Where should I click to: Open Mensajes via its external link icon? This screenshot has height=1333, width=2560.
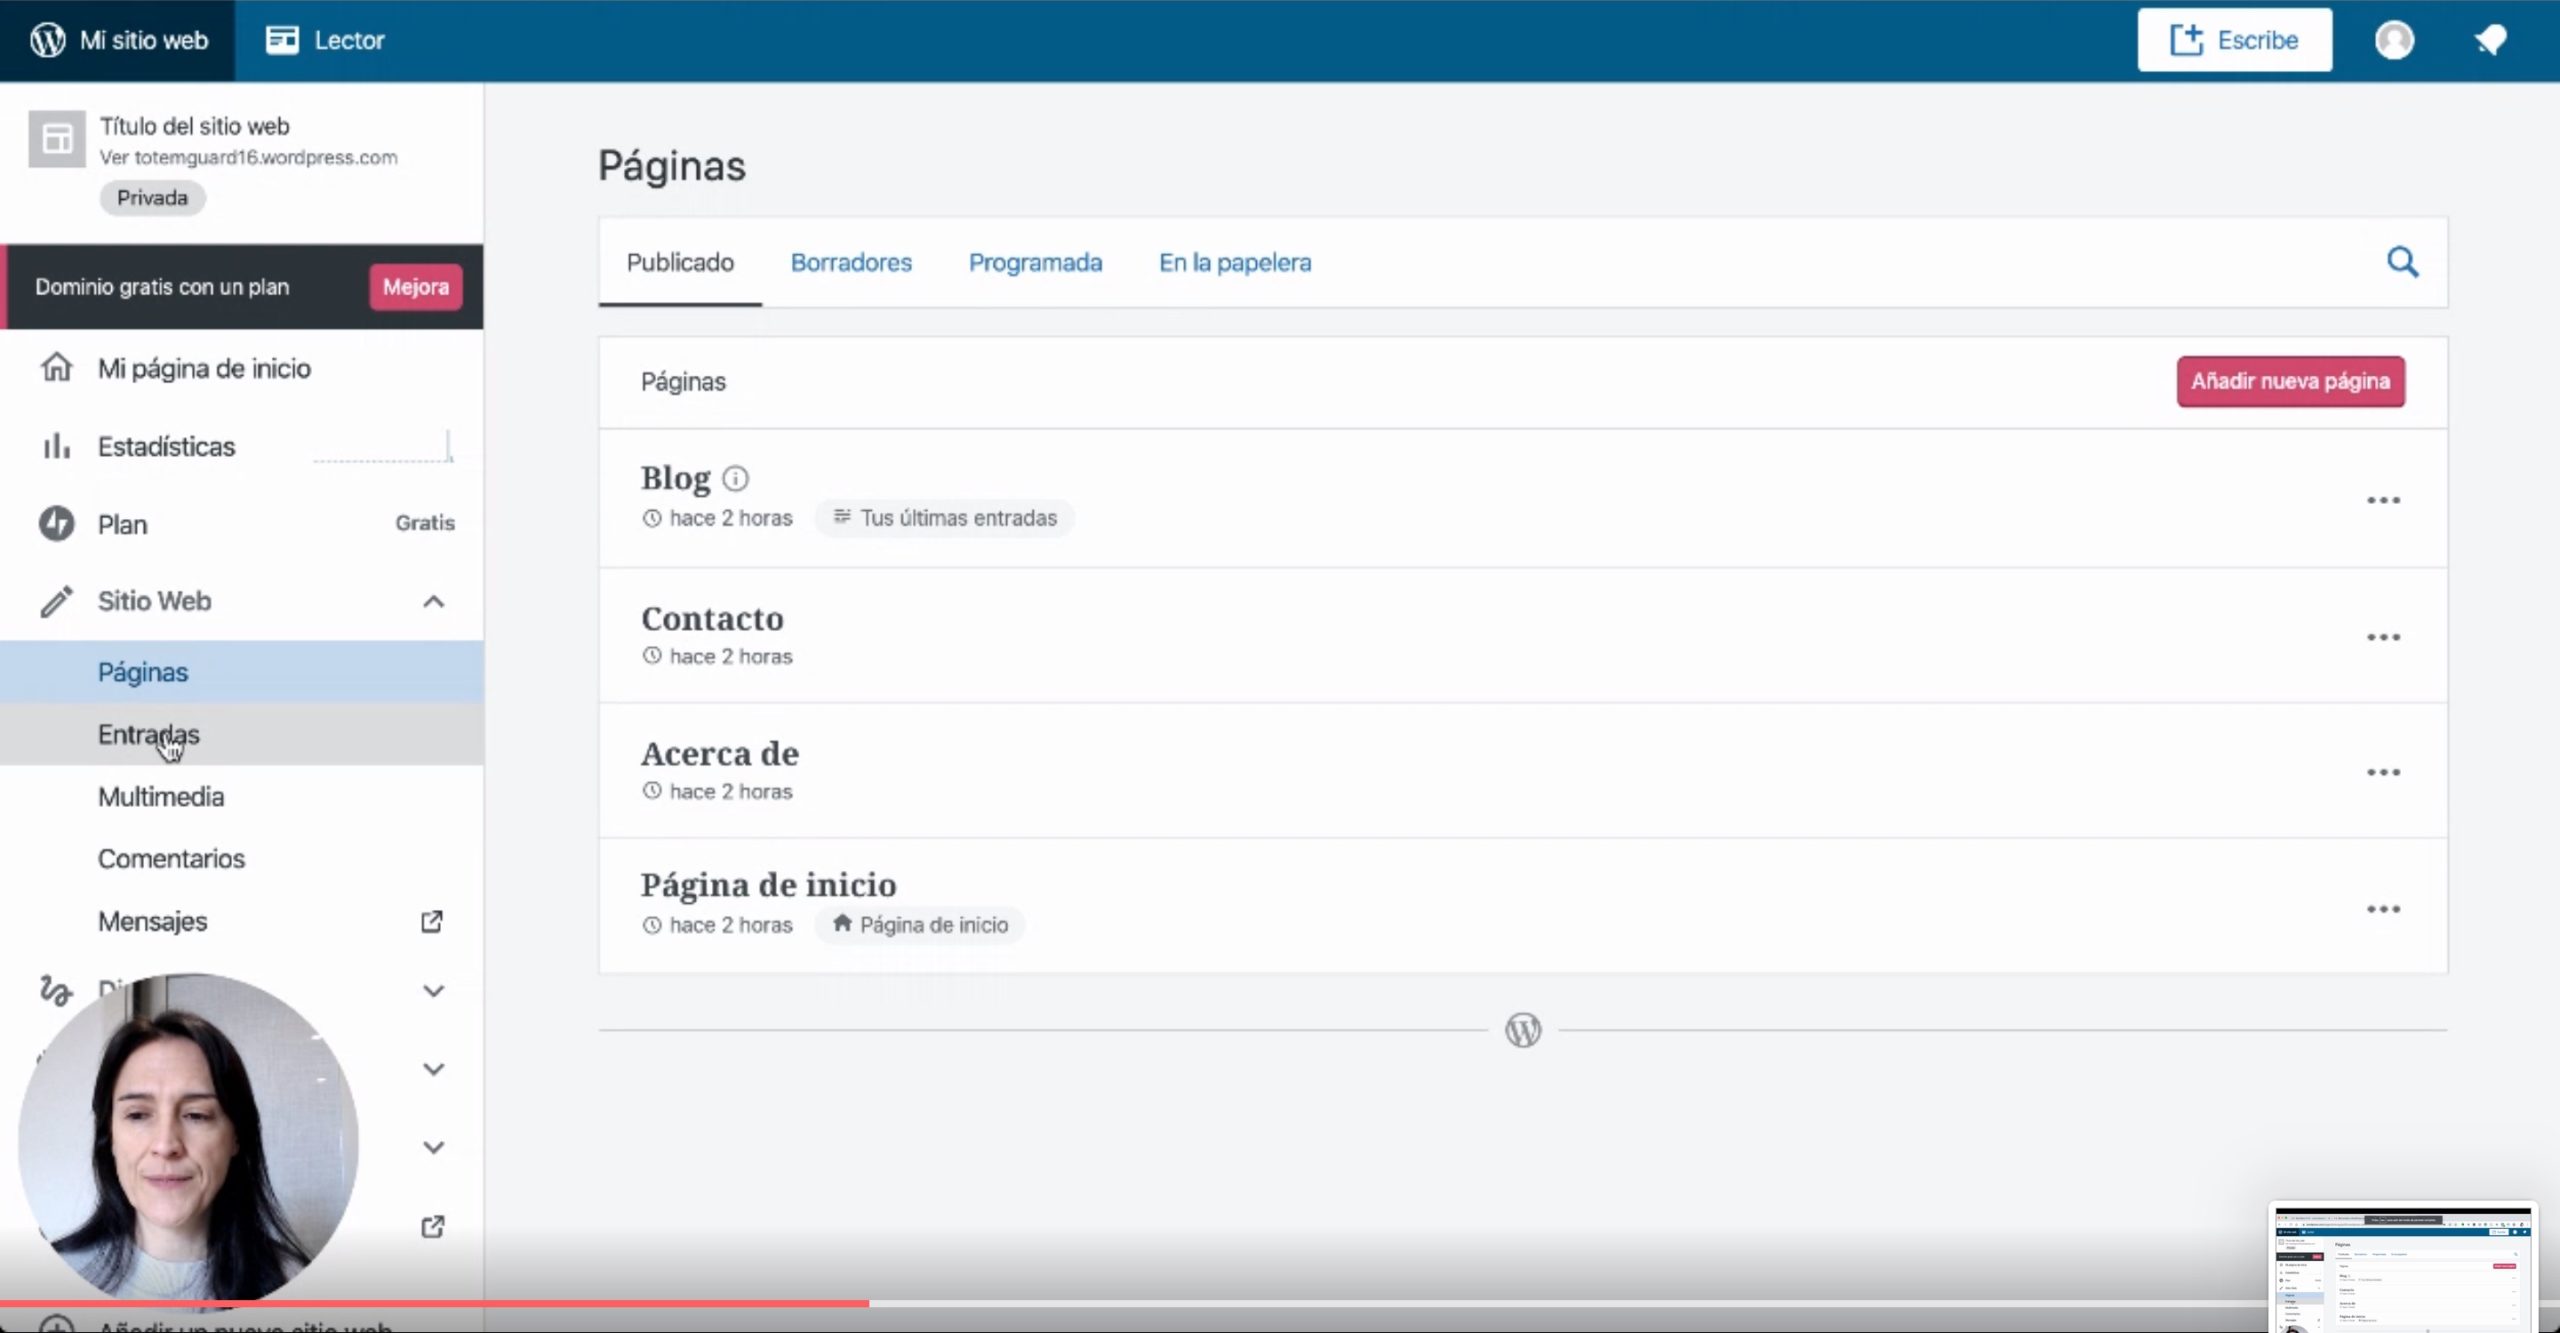(431, 921)
